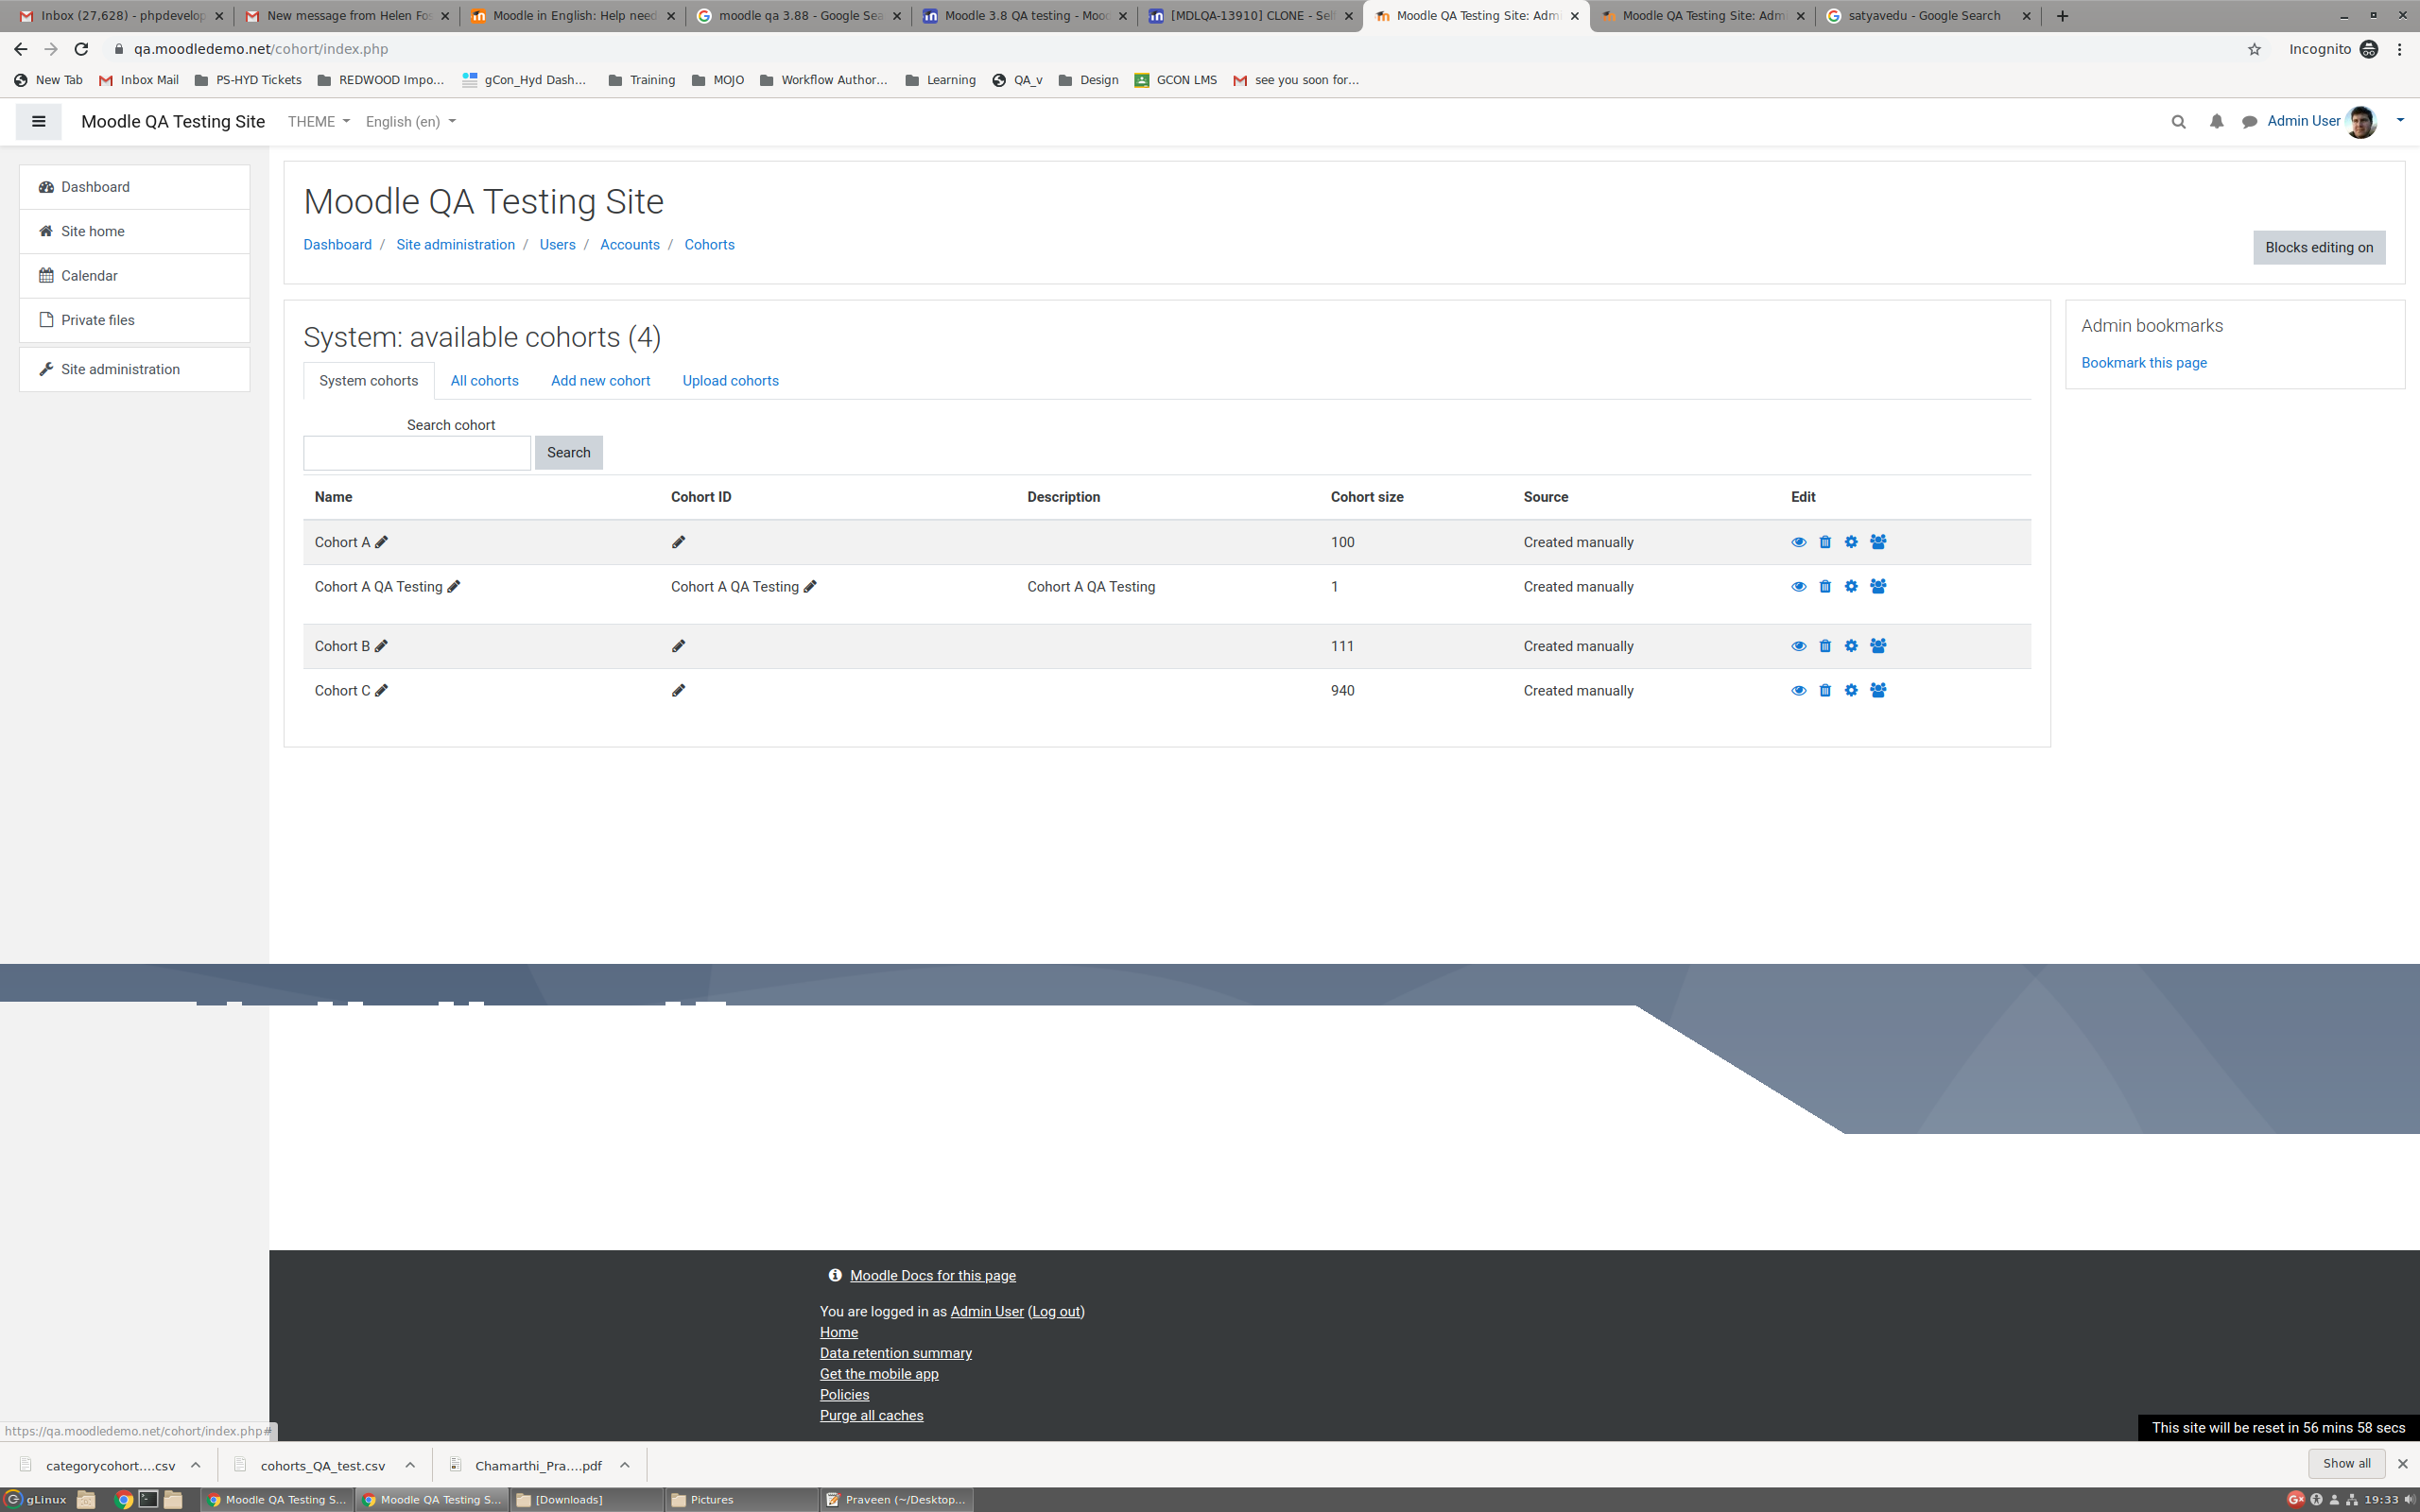The width and height of the screenshot is (2420, 1512).
Task: Open the Upload cohorts tab
Action: pos(730,381)
